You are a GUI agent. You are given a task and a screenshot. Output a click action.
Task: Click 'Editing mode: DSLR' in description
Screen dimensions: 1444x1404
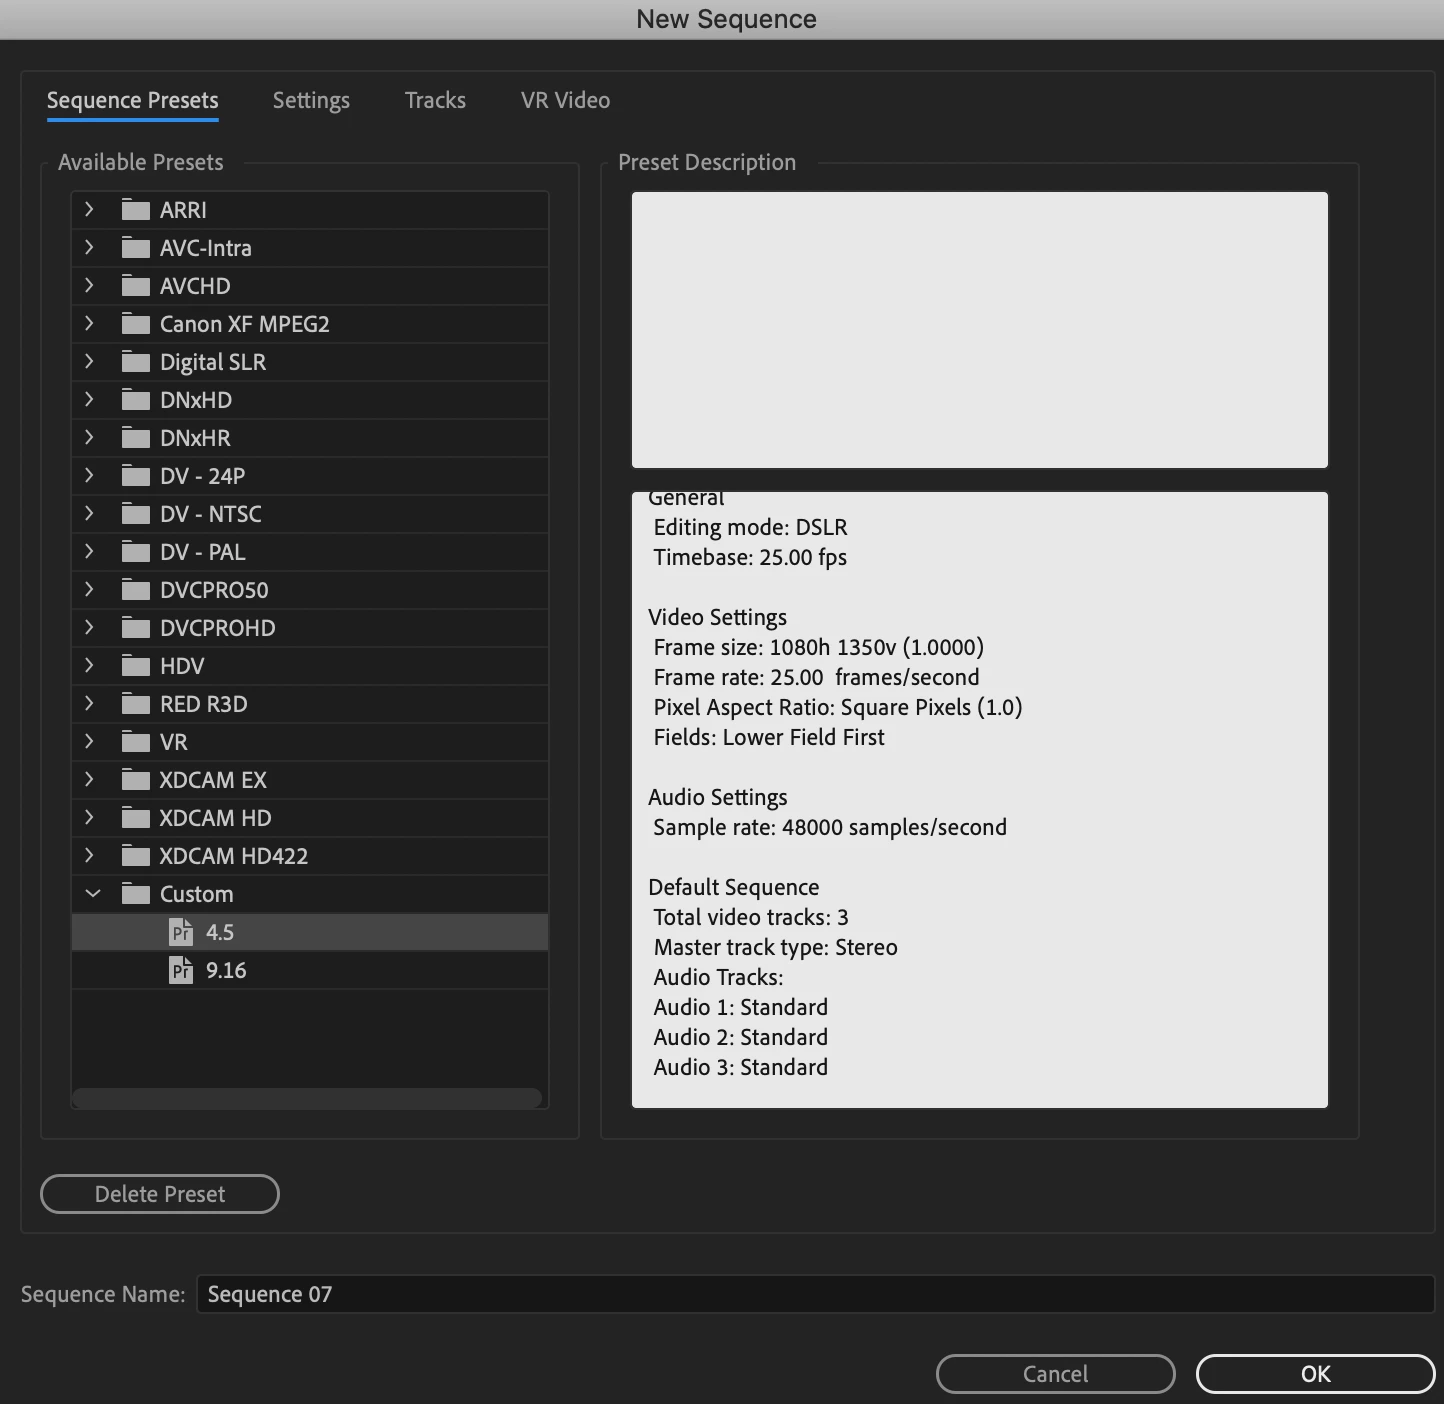click(x=750, y=528)
